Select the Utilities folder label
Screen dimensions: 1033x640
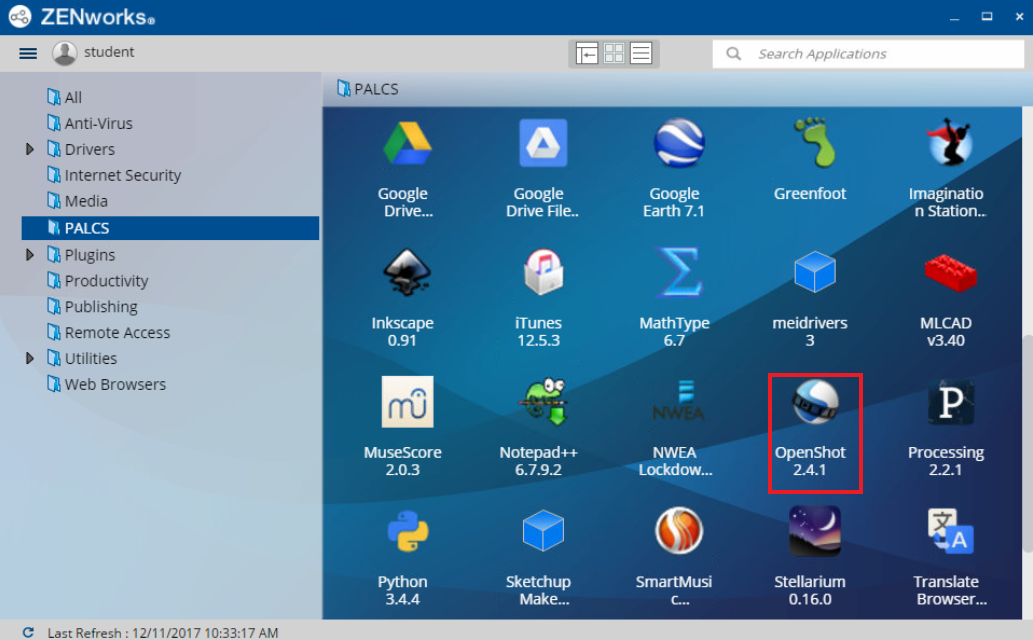coord(91,359)
